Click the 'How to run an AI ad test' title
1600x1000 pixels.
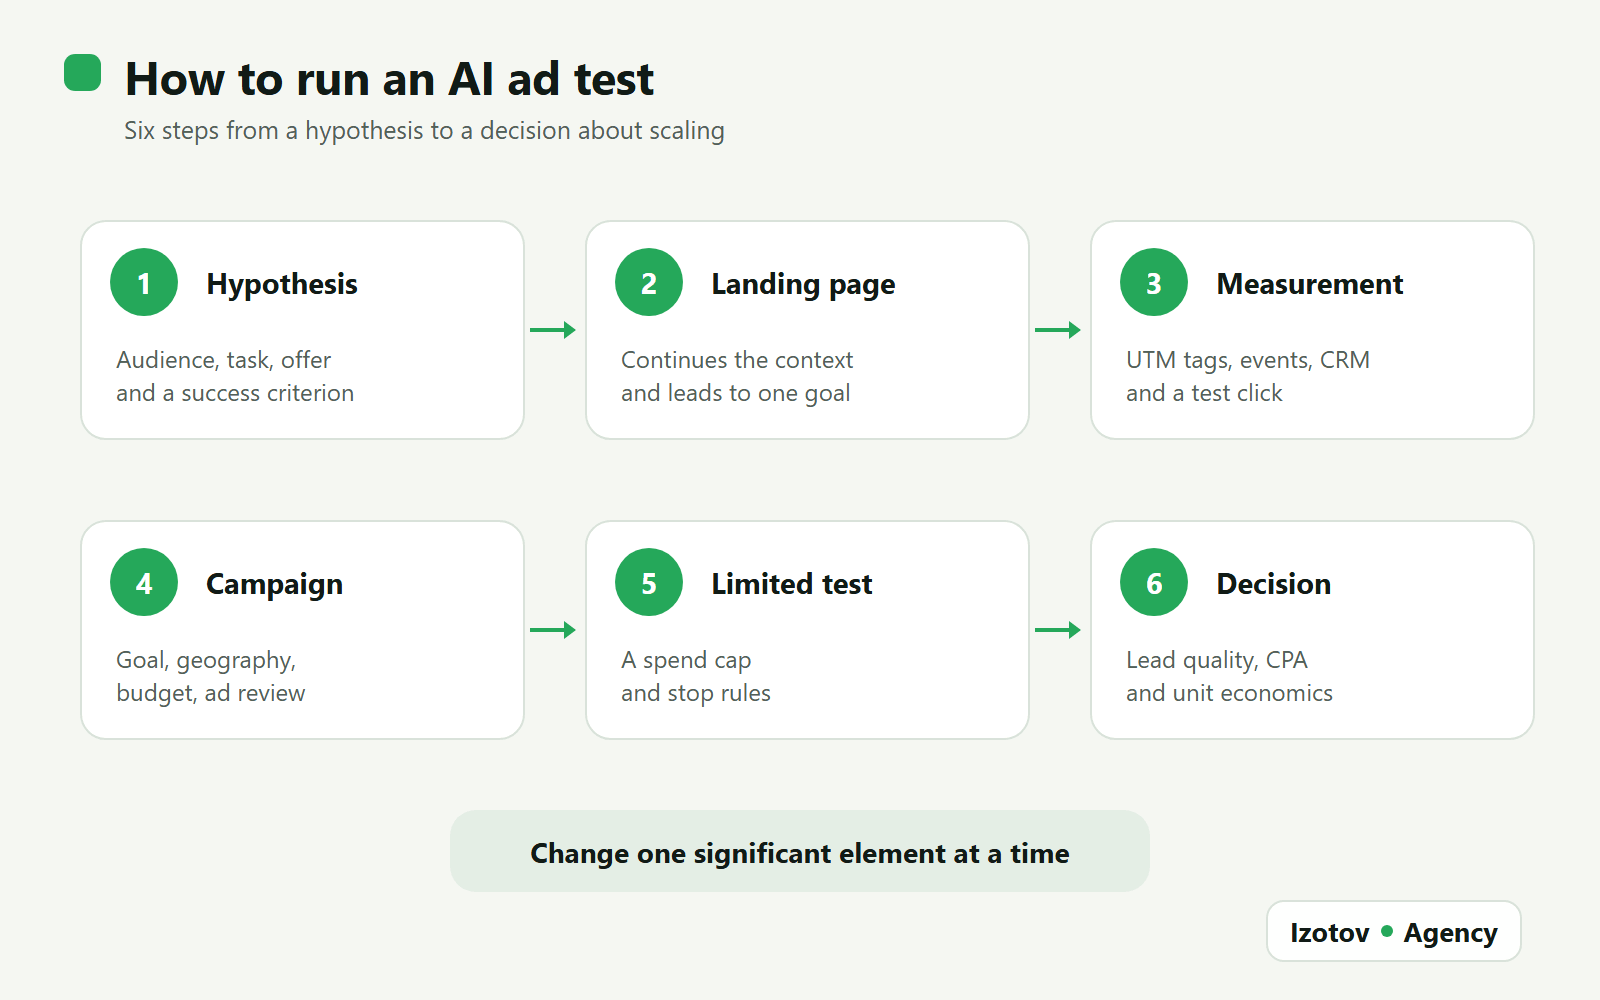[x=389, y=79]
